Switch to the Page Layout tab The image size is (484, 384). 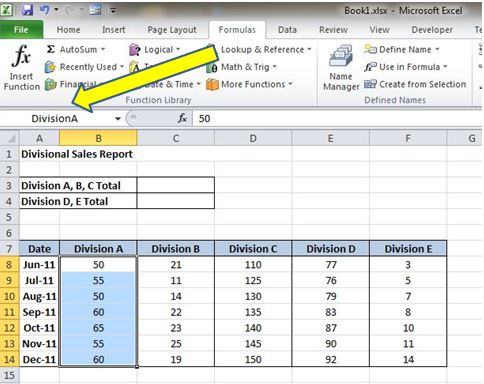click(x=172, y=30)
